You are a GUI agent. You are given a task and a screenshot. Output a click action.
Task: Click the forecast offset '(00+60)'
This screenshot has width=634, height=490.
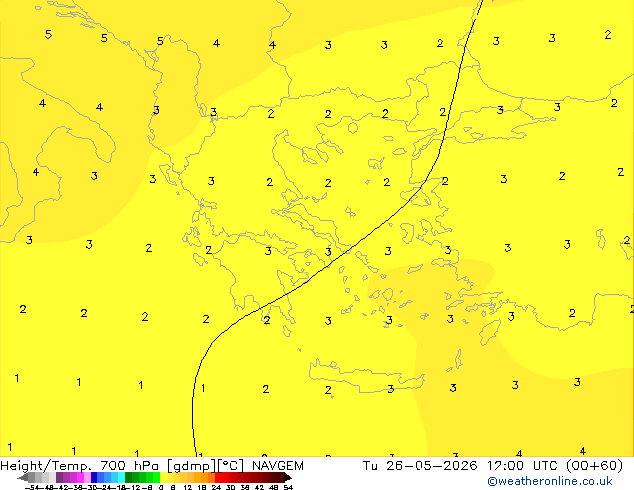pos(594,466)
